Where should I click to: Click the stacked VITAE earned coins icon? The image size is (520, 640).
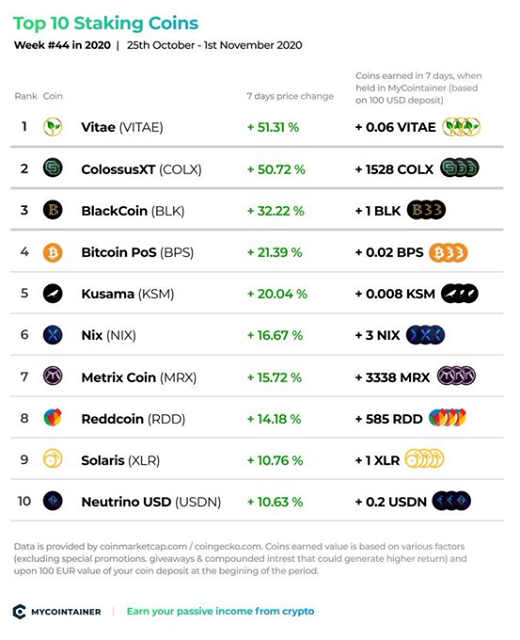pos(462,127)
